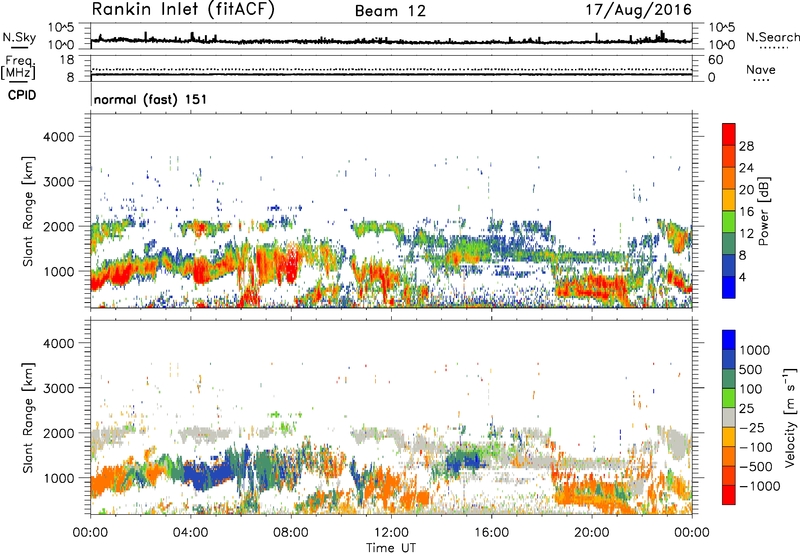
Task: Click the '2000' tick on the velocity plot axis
Action: pyautogui.click(x=58, y=433)
